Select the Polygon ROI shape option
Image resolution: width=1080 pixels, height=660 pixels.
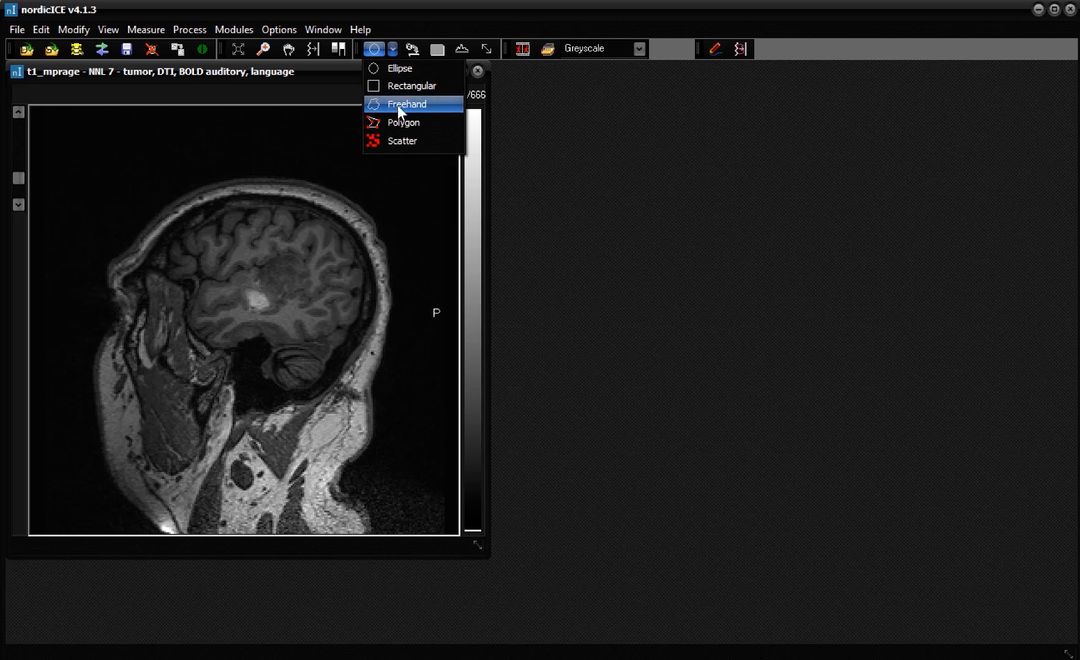pyautogui.click(x=404, y=122)
